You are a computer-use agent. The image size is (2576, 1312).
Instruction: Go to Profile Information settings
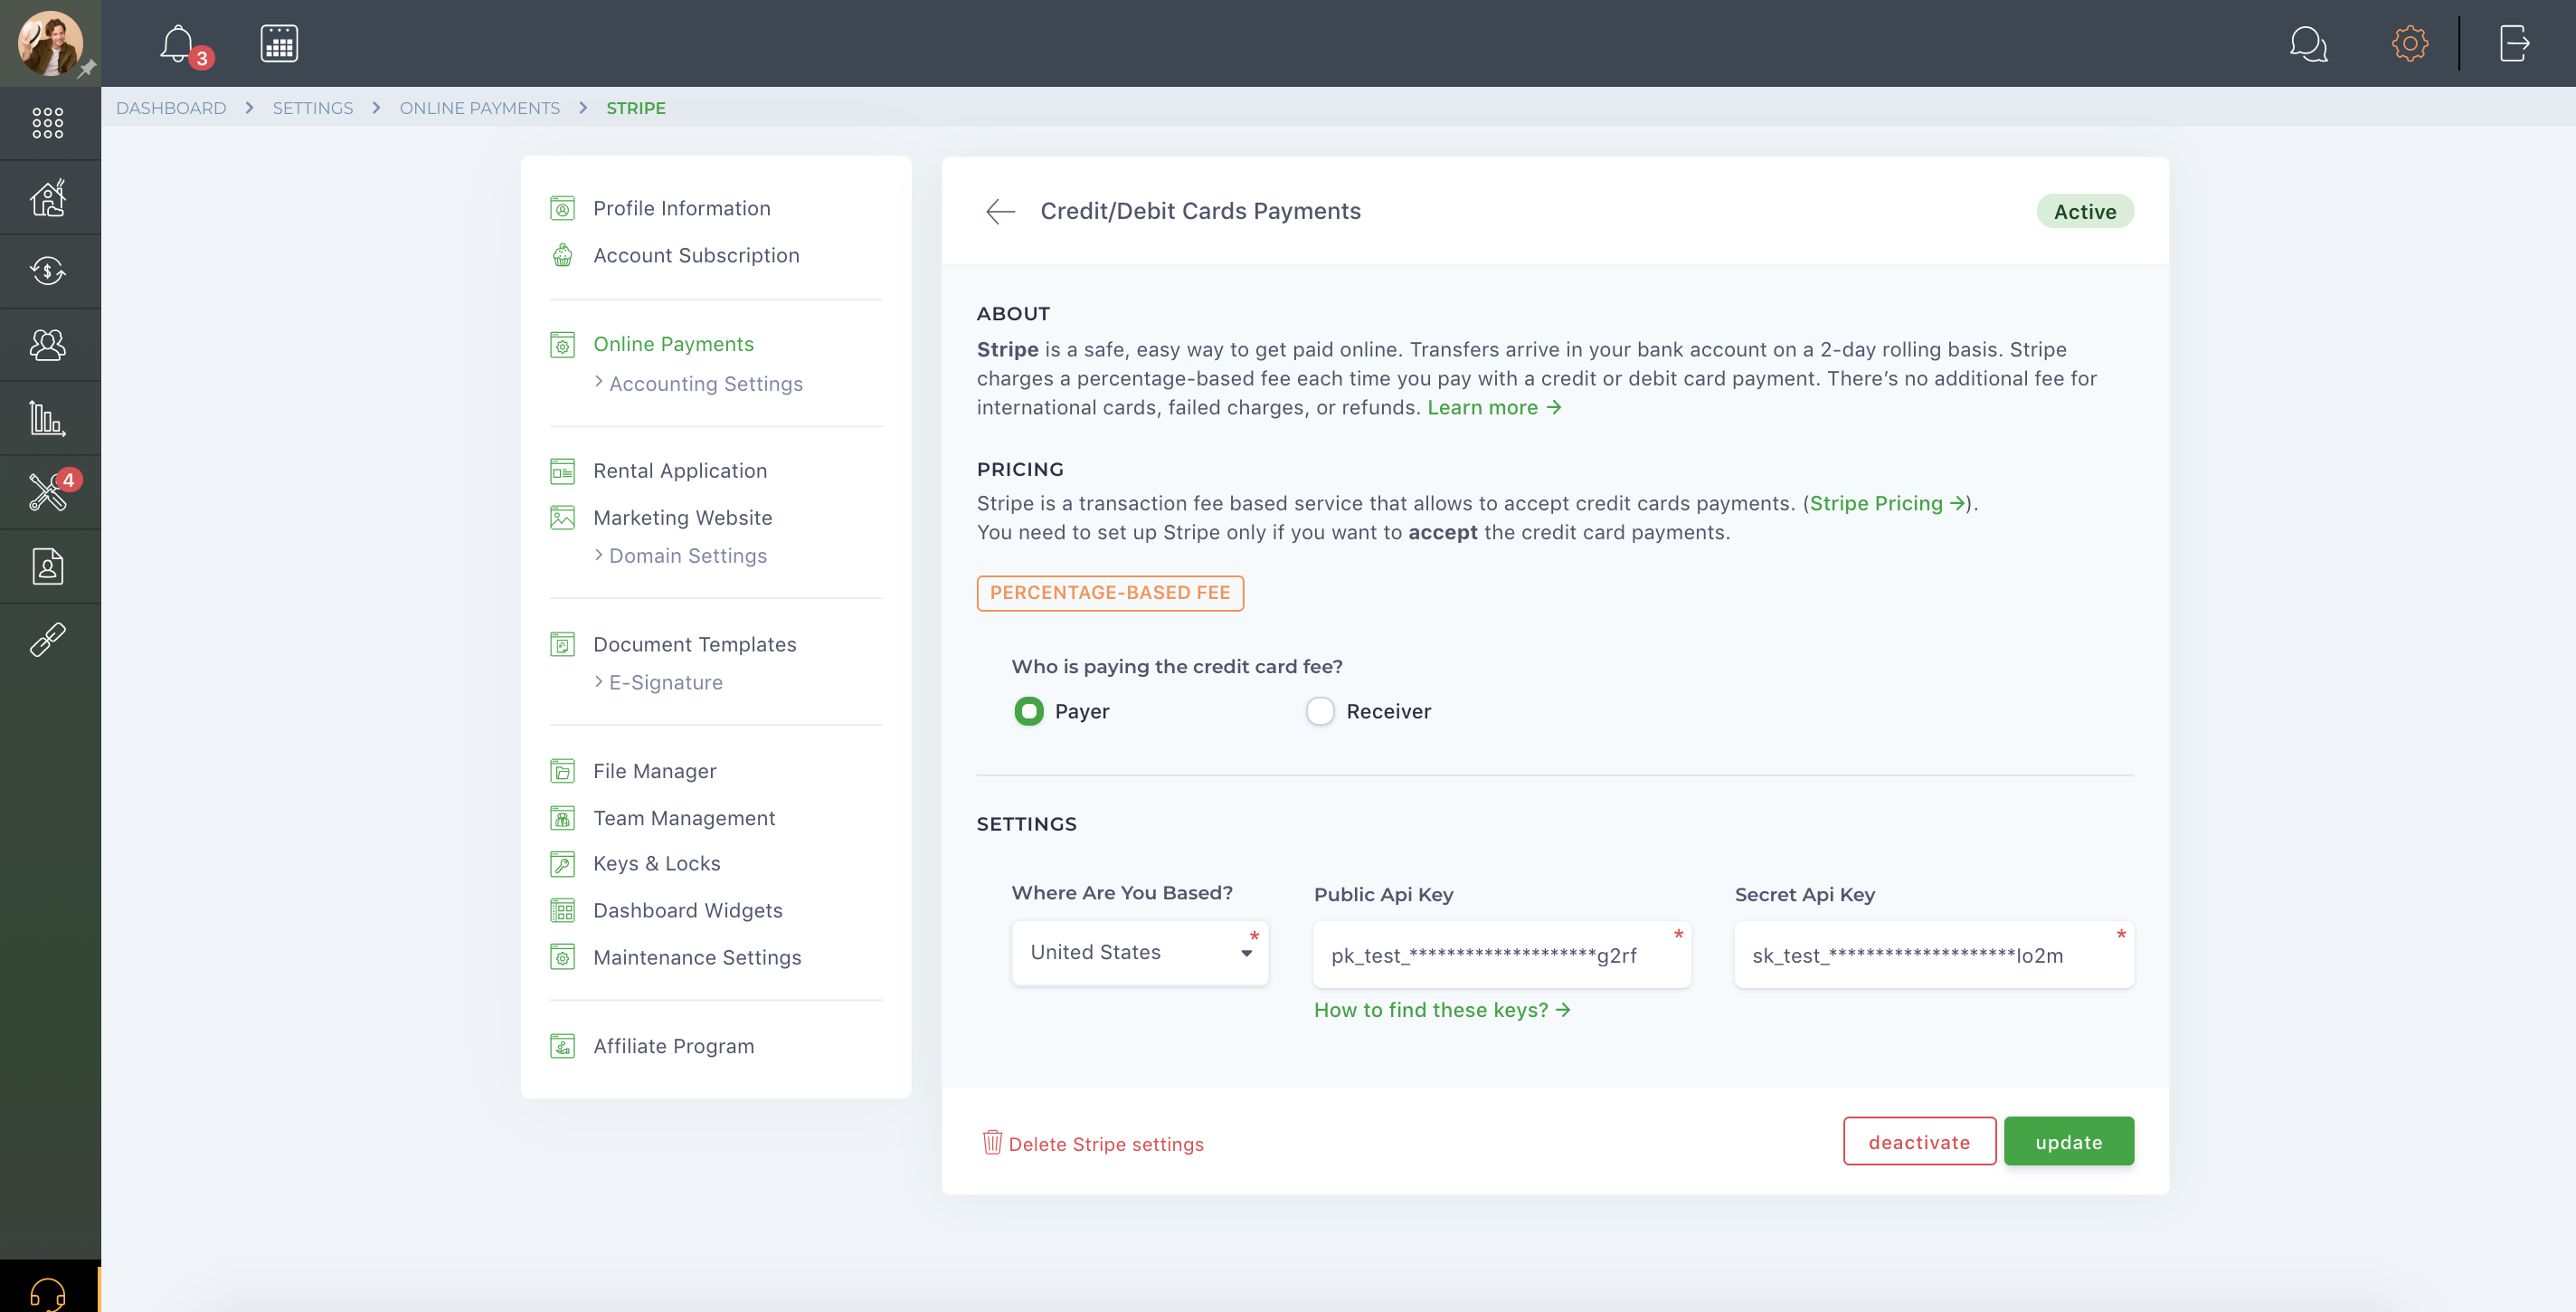coord(682,208)
